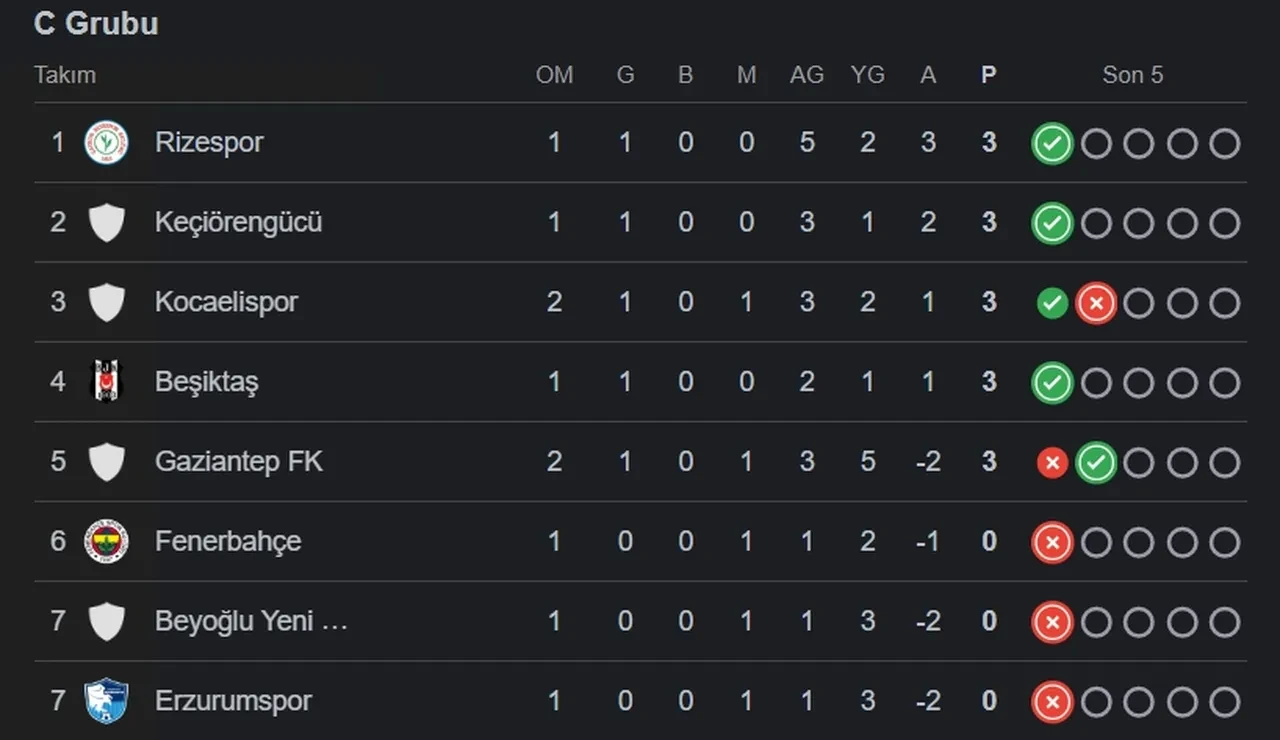Image resolution: width=1280 pixels, height=740 pixels.
Task: Click the Beşiktaş club crest icon
Action: (106, 382)
